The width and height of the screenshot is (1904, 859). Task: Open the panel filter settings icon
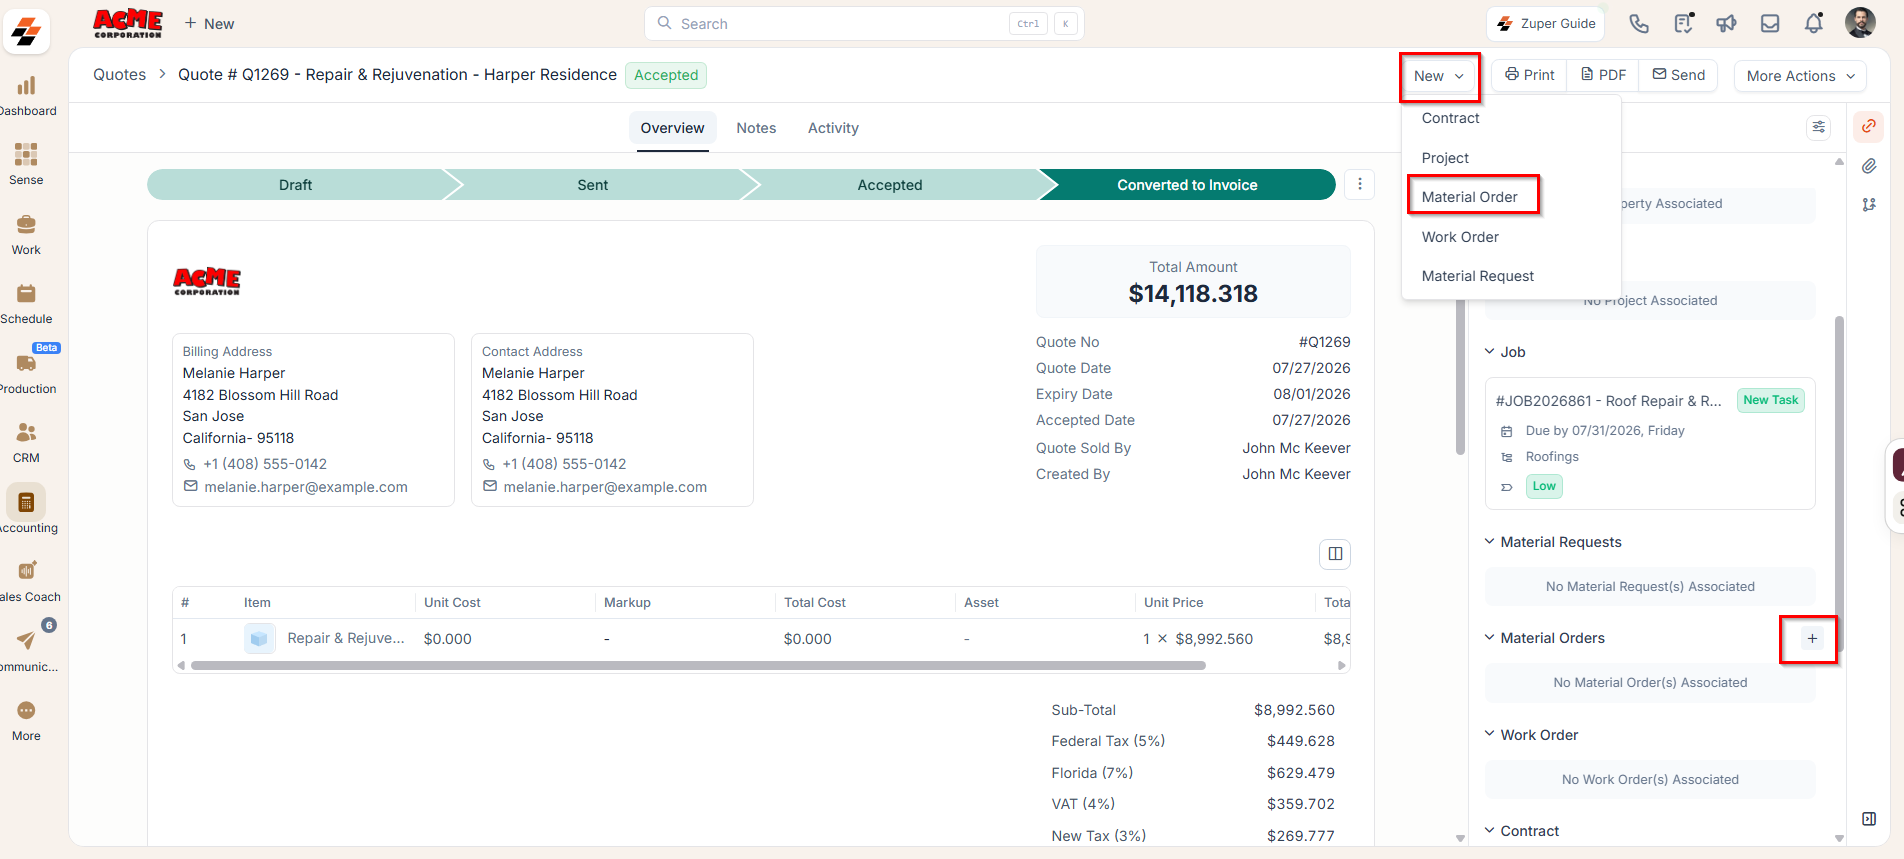coord(1819,127)
